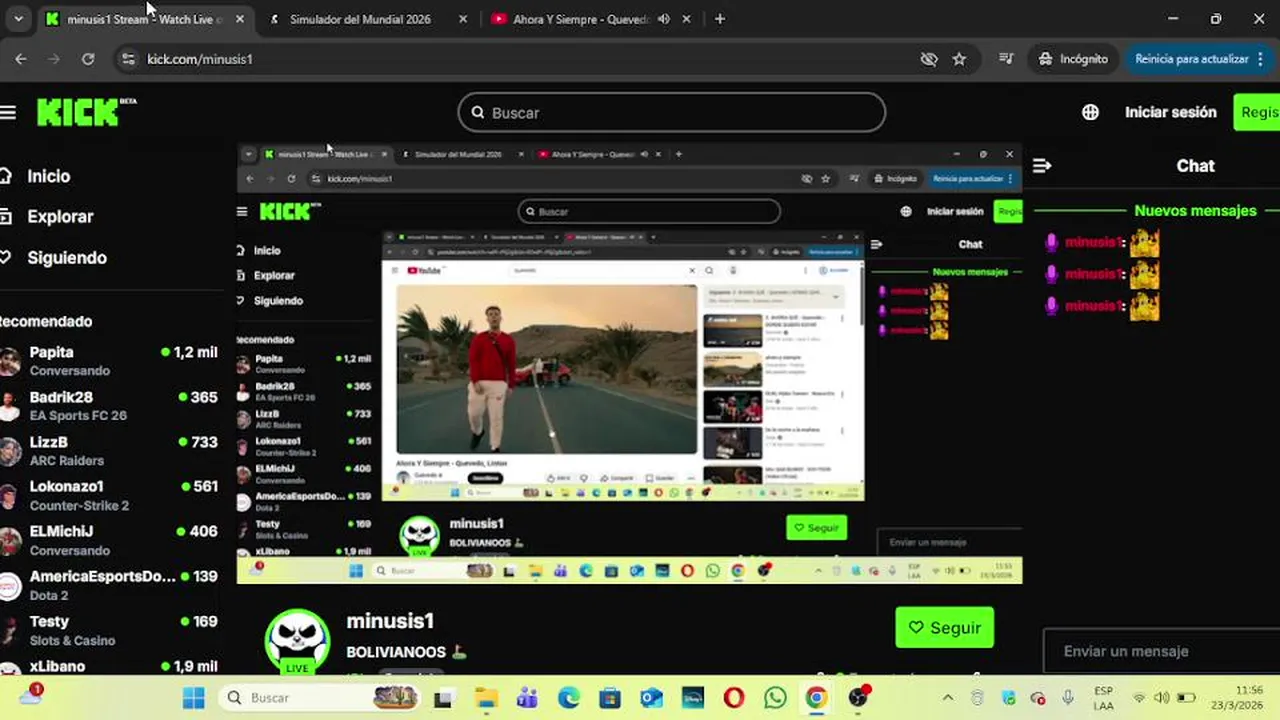The height and width of the screenshot is (720, 1280).
Task: Open File Explorer from the taskbar
Action: coord(486,698)
